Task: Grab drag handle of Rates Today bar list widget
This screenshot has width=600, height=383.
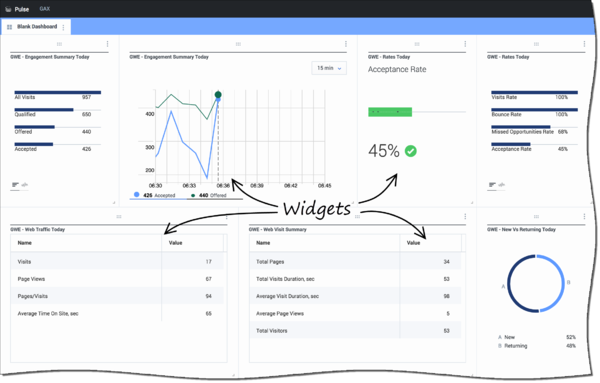Action: (536, 44)
